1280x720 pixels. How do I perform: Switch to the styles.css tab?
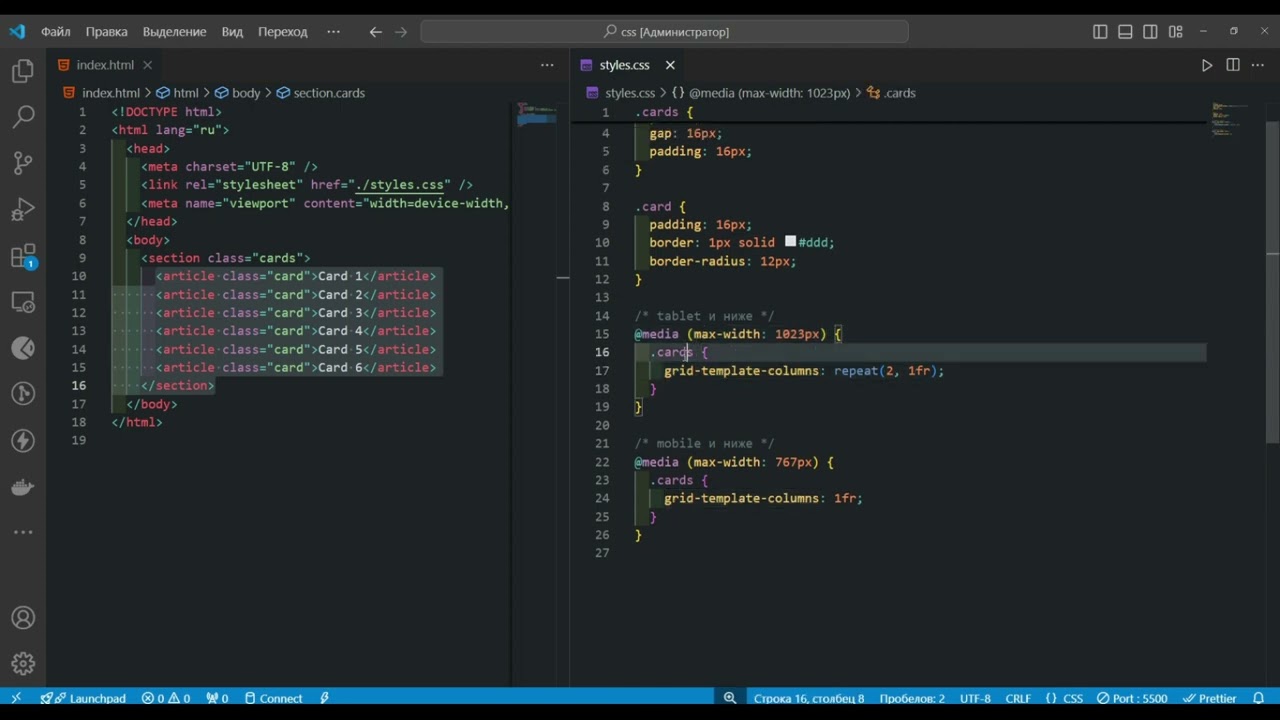pos(625,65)
